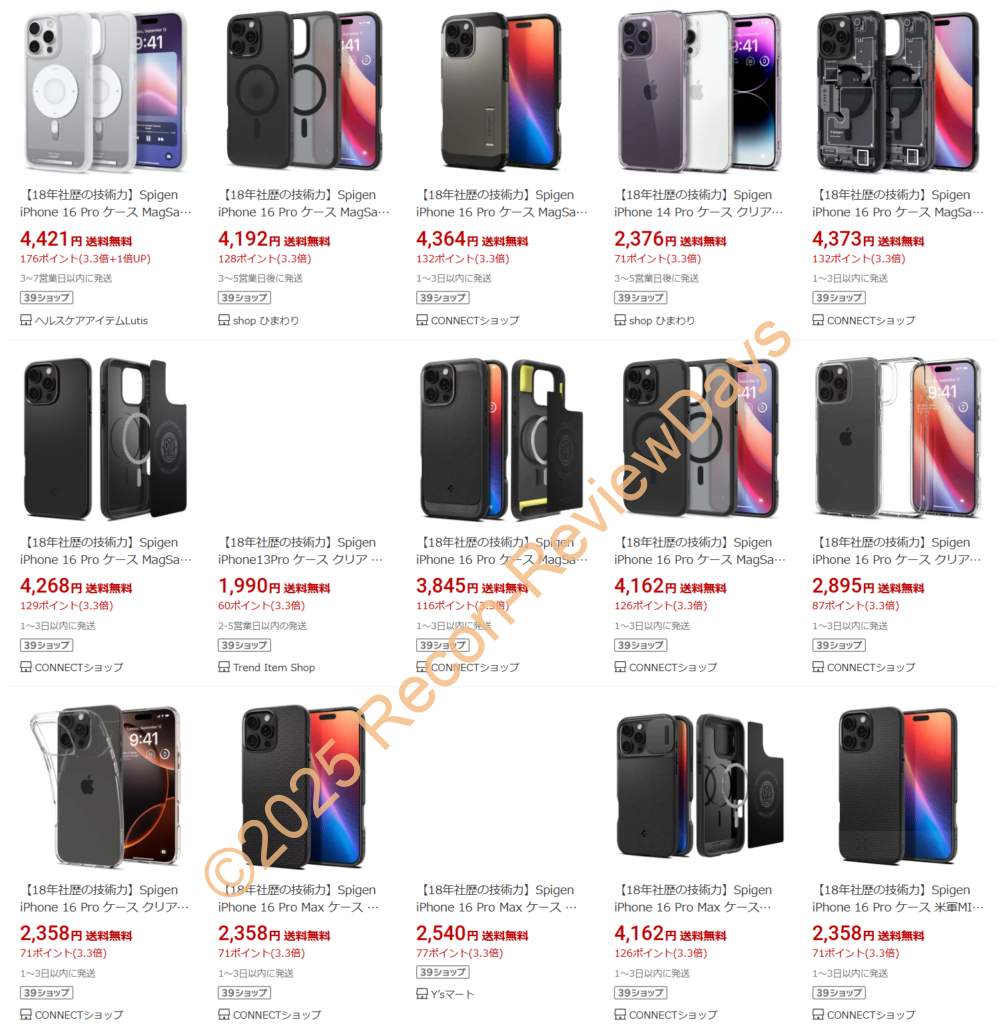Open the iPhone13Pro ケース クリア product title
This screenshot has width=999, height=1024.
click(x=300, y=560)
